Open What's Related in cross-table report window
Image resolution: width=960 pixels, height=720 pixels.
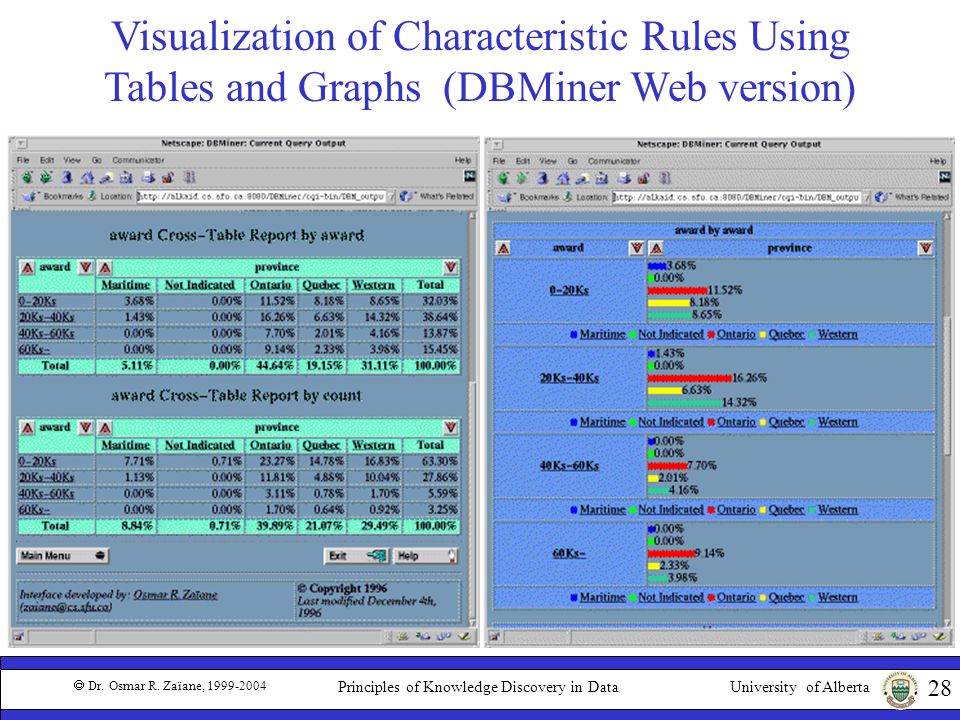coord(437,197)
